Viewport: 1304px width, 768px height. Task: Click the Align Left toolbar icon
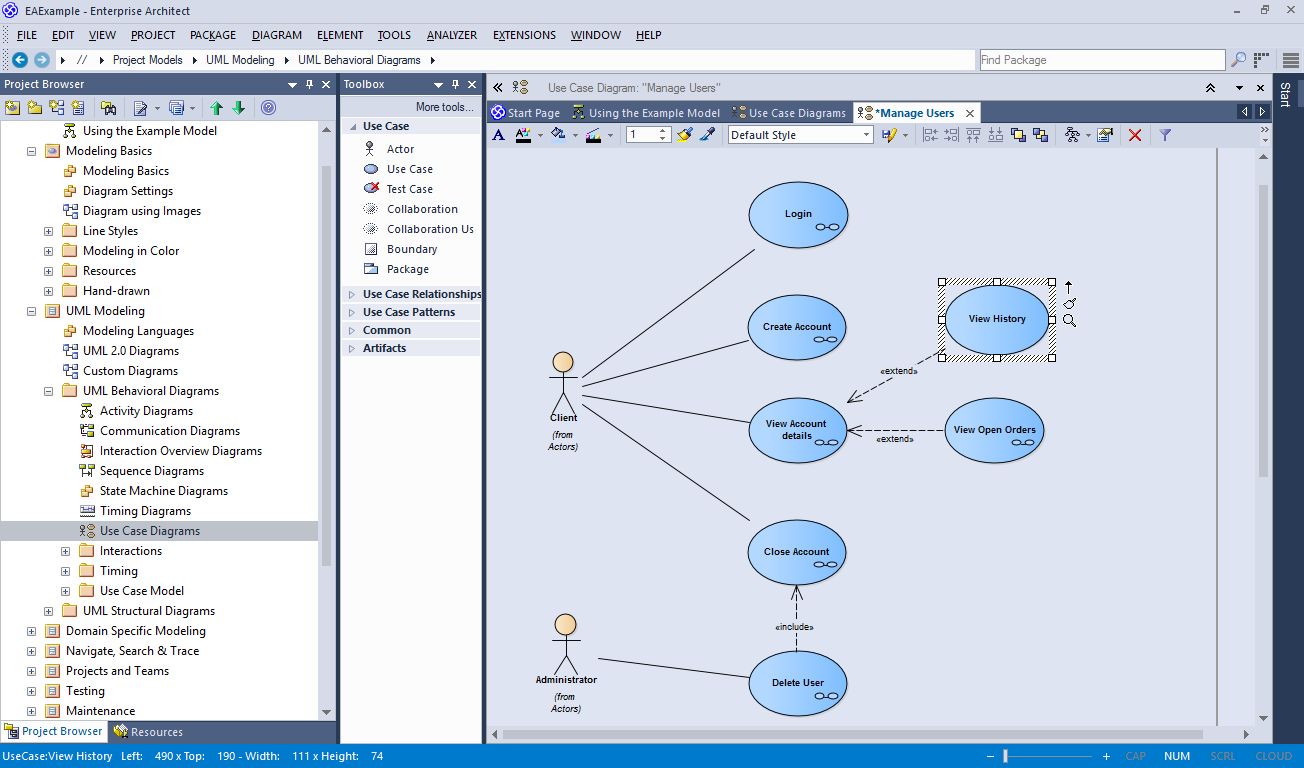(930, 135)
